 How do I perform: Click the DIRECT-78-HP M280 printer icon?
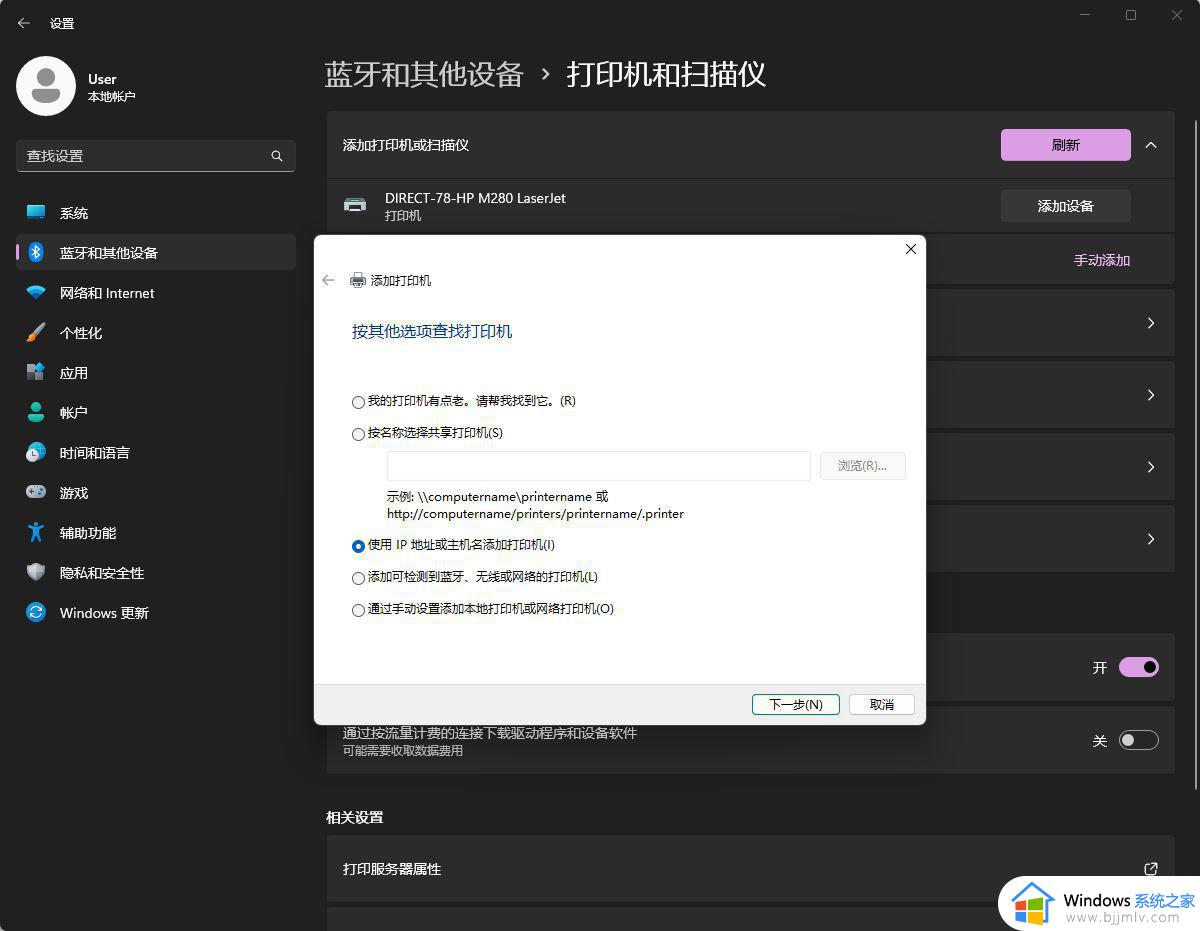click(355, 205)
